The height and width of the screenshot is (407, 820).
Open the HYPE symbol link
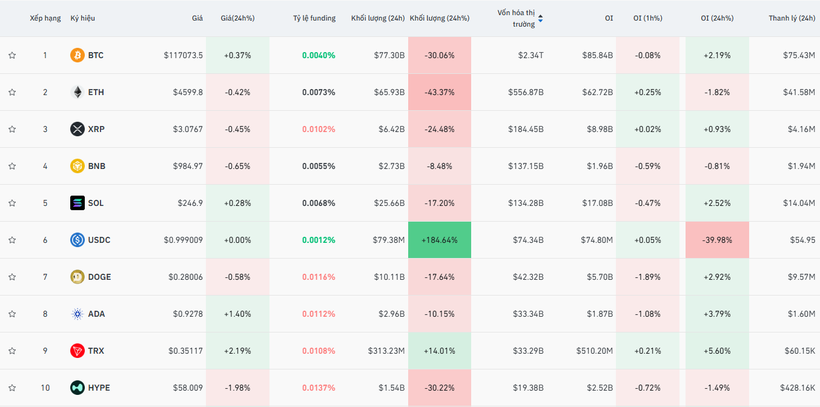[98, 387]
